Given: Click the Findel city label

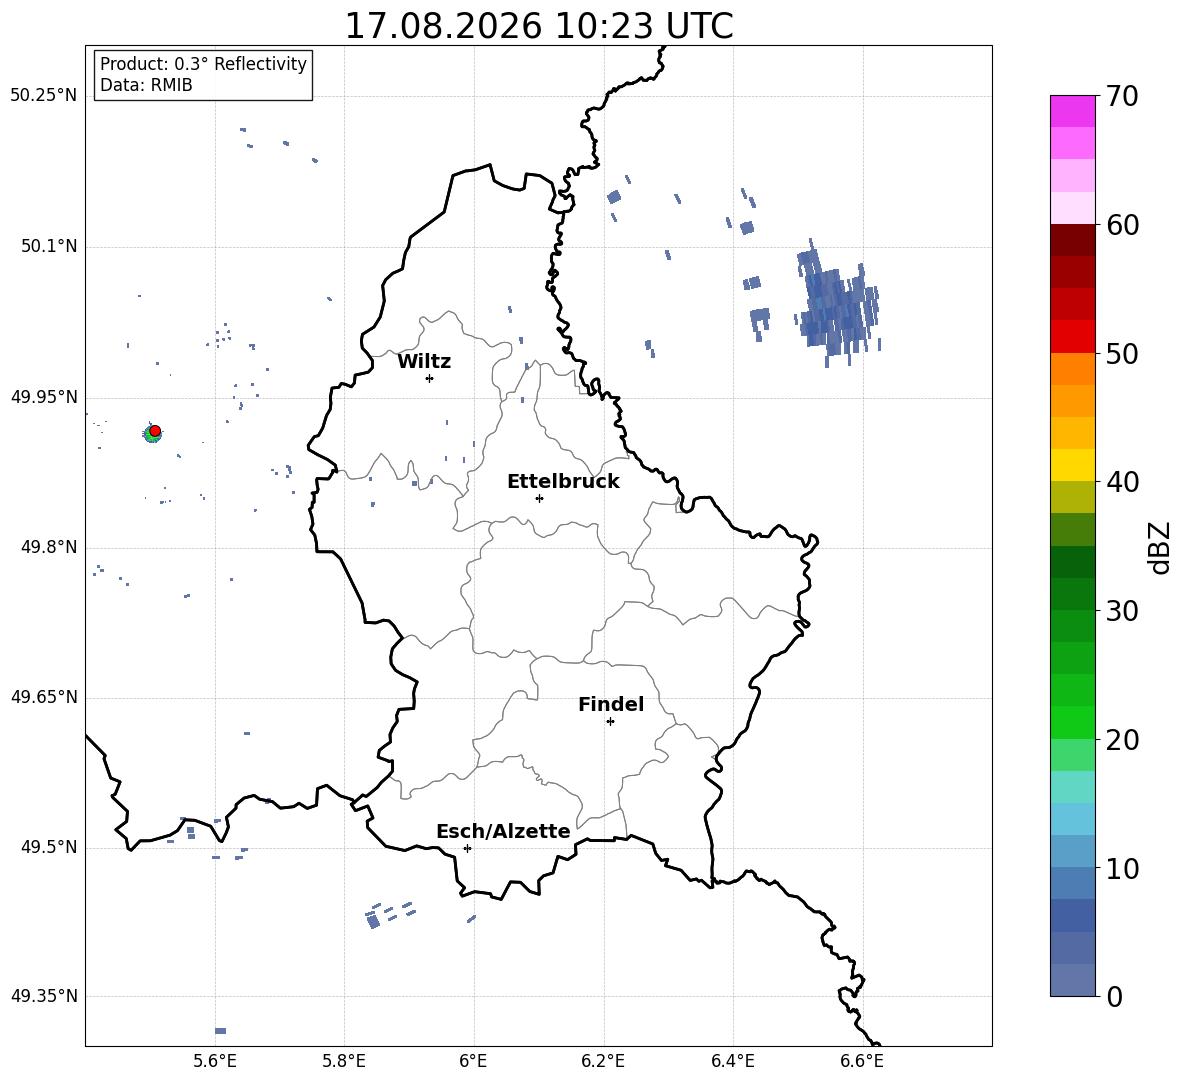Looking at the screenshot, I should tap(611, 704).
